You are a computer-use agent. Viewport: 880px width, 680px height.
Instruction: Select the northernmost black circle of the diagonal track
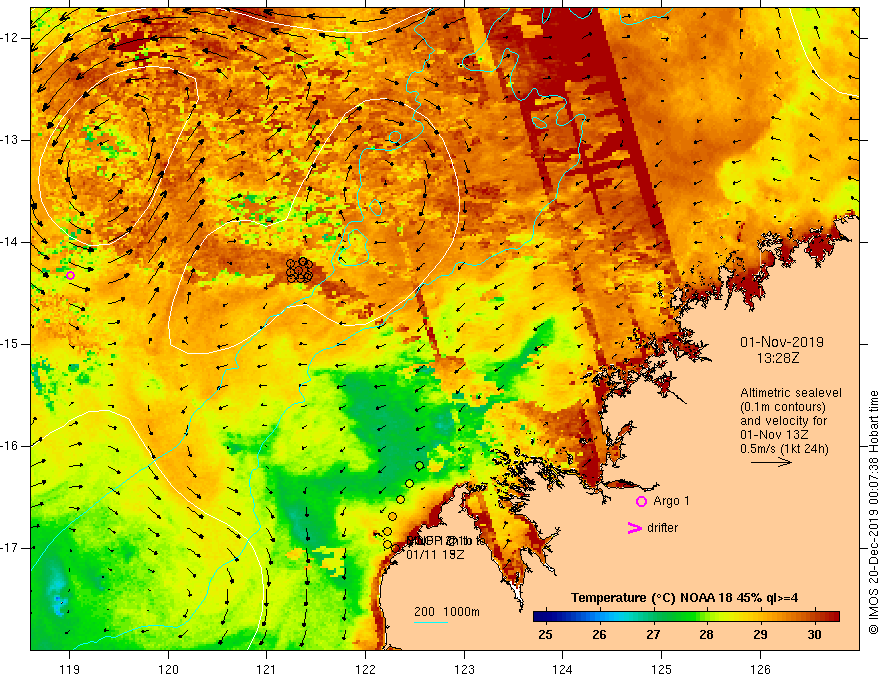(x=419, y=466)
